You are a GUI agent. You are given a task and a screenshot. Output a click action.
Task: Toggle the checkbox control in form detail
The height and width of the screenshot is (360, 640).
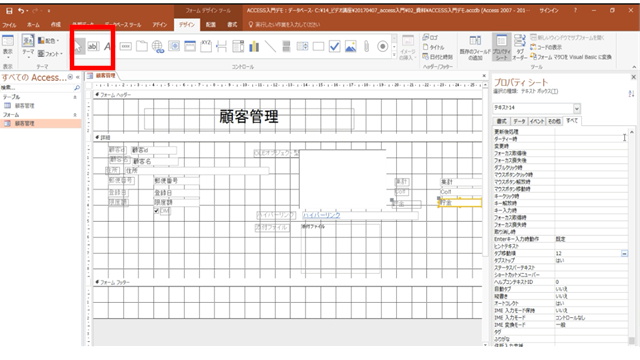[156, 211]
